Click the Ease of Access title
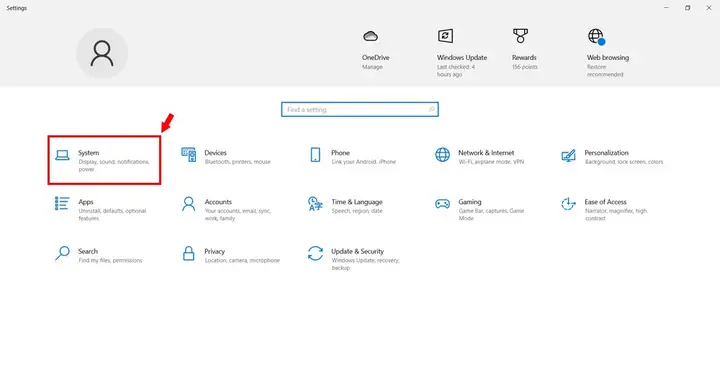 [605, 202]
